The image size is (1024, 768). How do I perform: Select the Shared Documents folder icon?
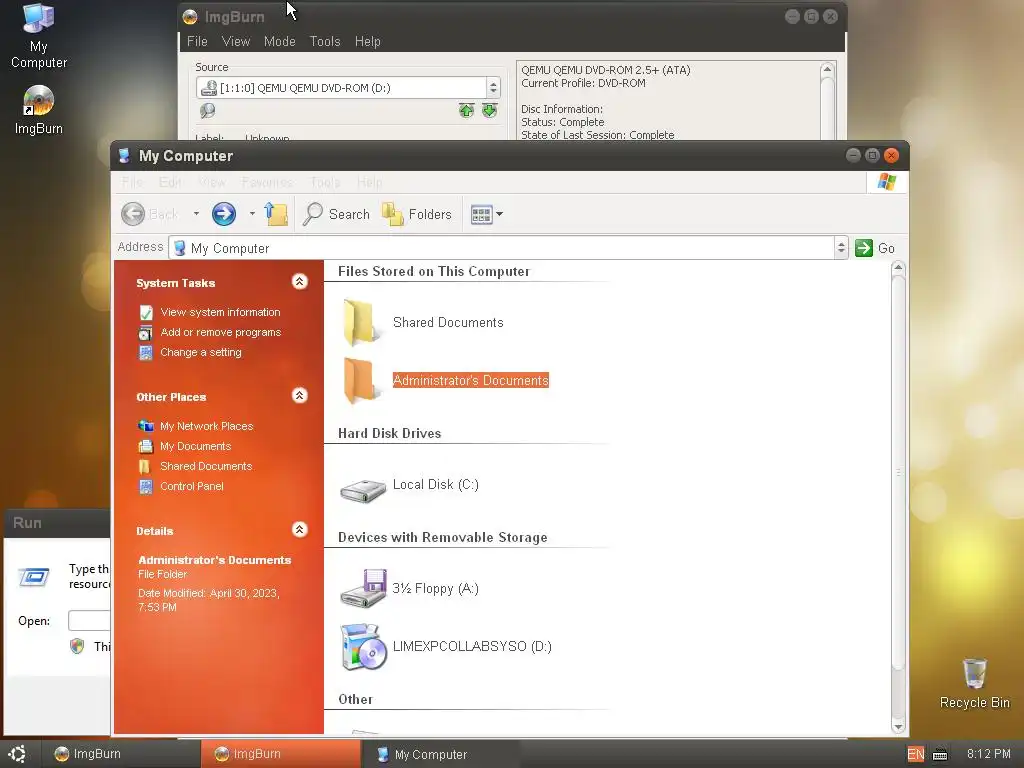pos(361,322)
